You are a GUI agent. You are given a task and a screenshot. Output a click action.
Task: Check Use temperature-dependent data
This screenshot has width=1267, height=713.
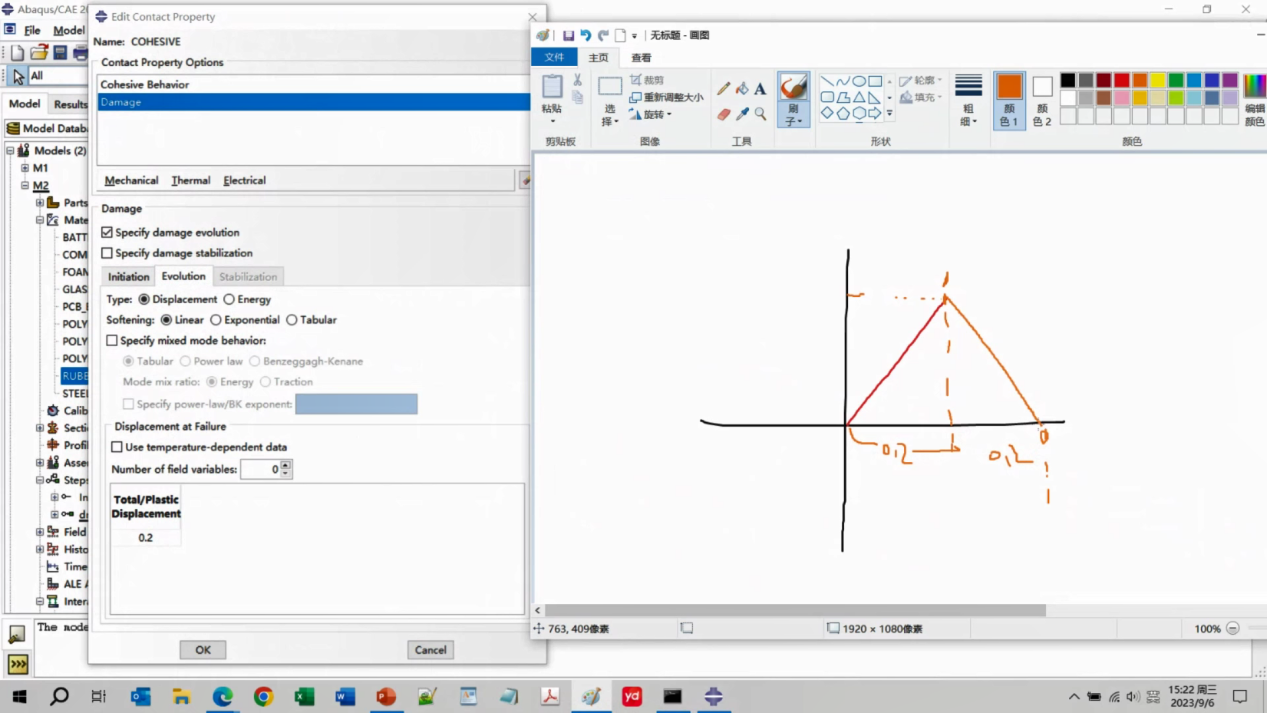click(117, 447)
